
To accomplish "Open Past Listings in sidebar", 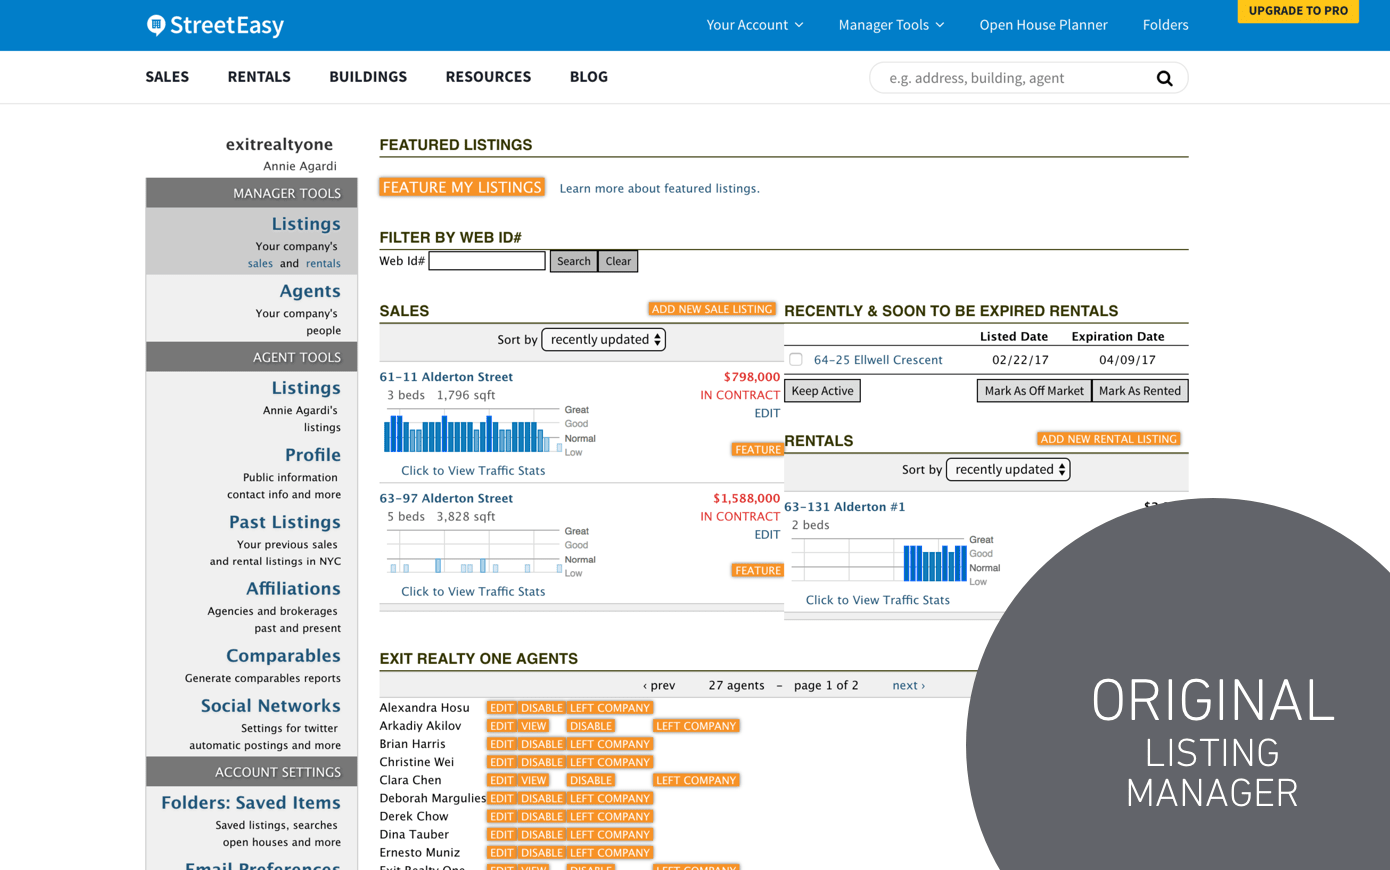I will 285,522.
